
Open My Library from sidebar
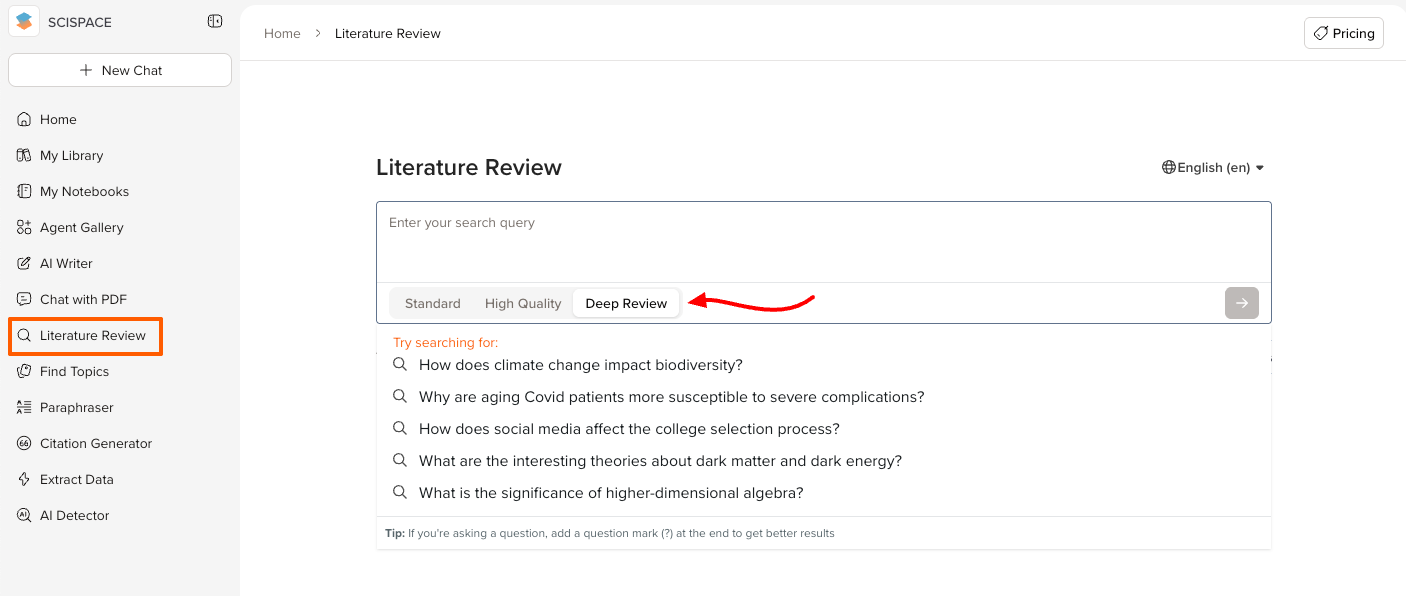(x=71, y=156)
